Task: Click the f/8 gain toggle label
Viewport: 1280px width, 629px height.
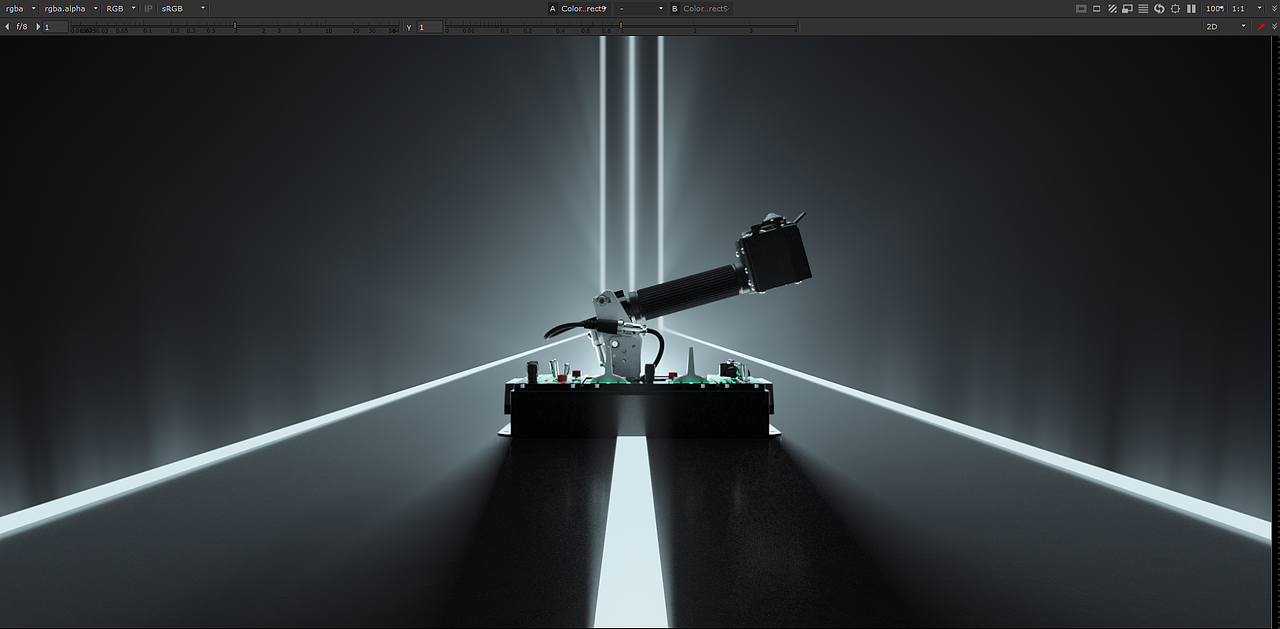Action: (x=22, y=27)
